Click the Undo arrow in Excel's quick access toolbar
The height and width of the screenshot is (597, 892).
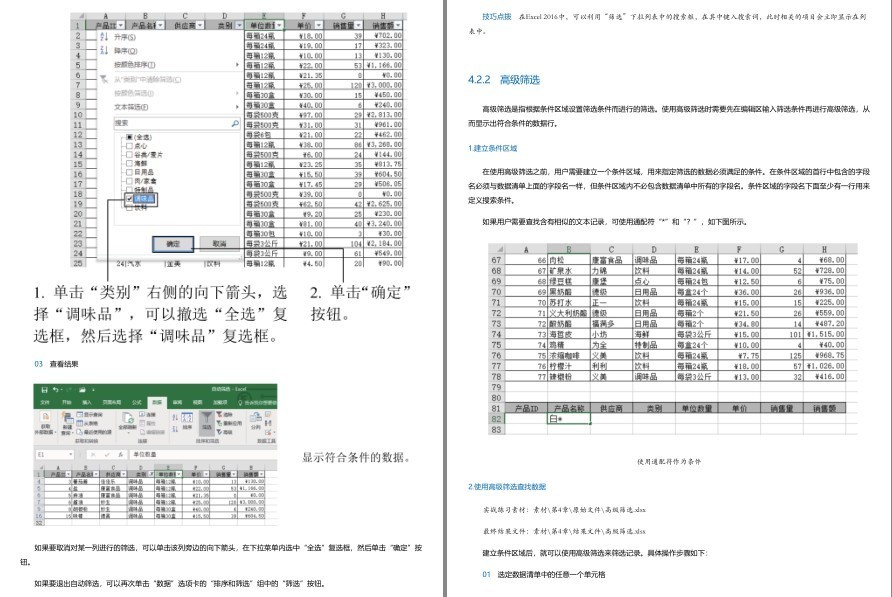(55, 390)
